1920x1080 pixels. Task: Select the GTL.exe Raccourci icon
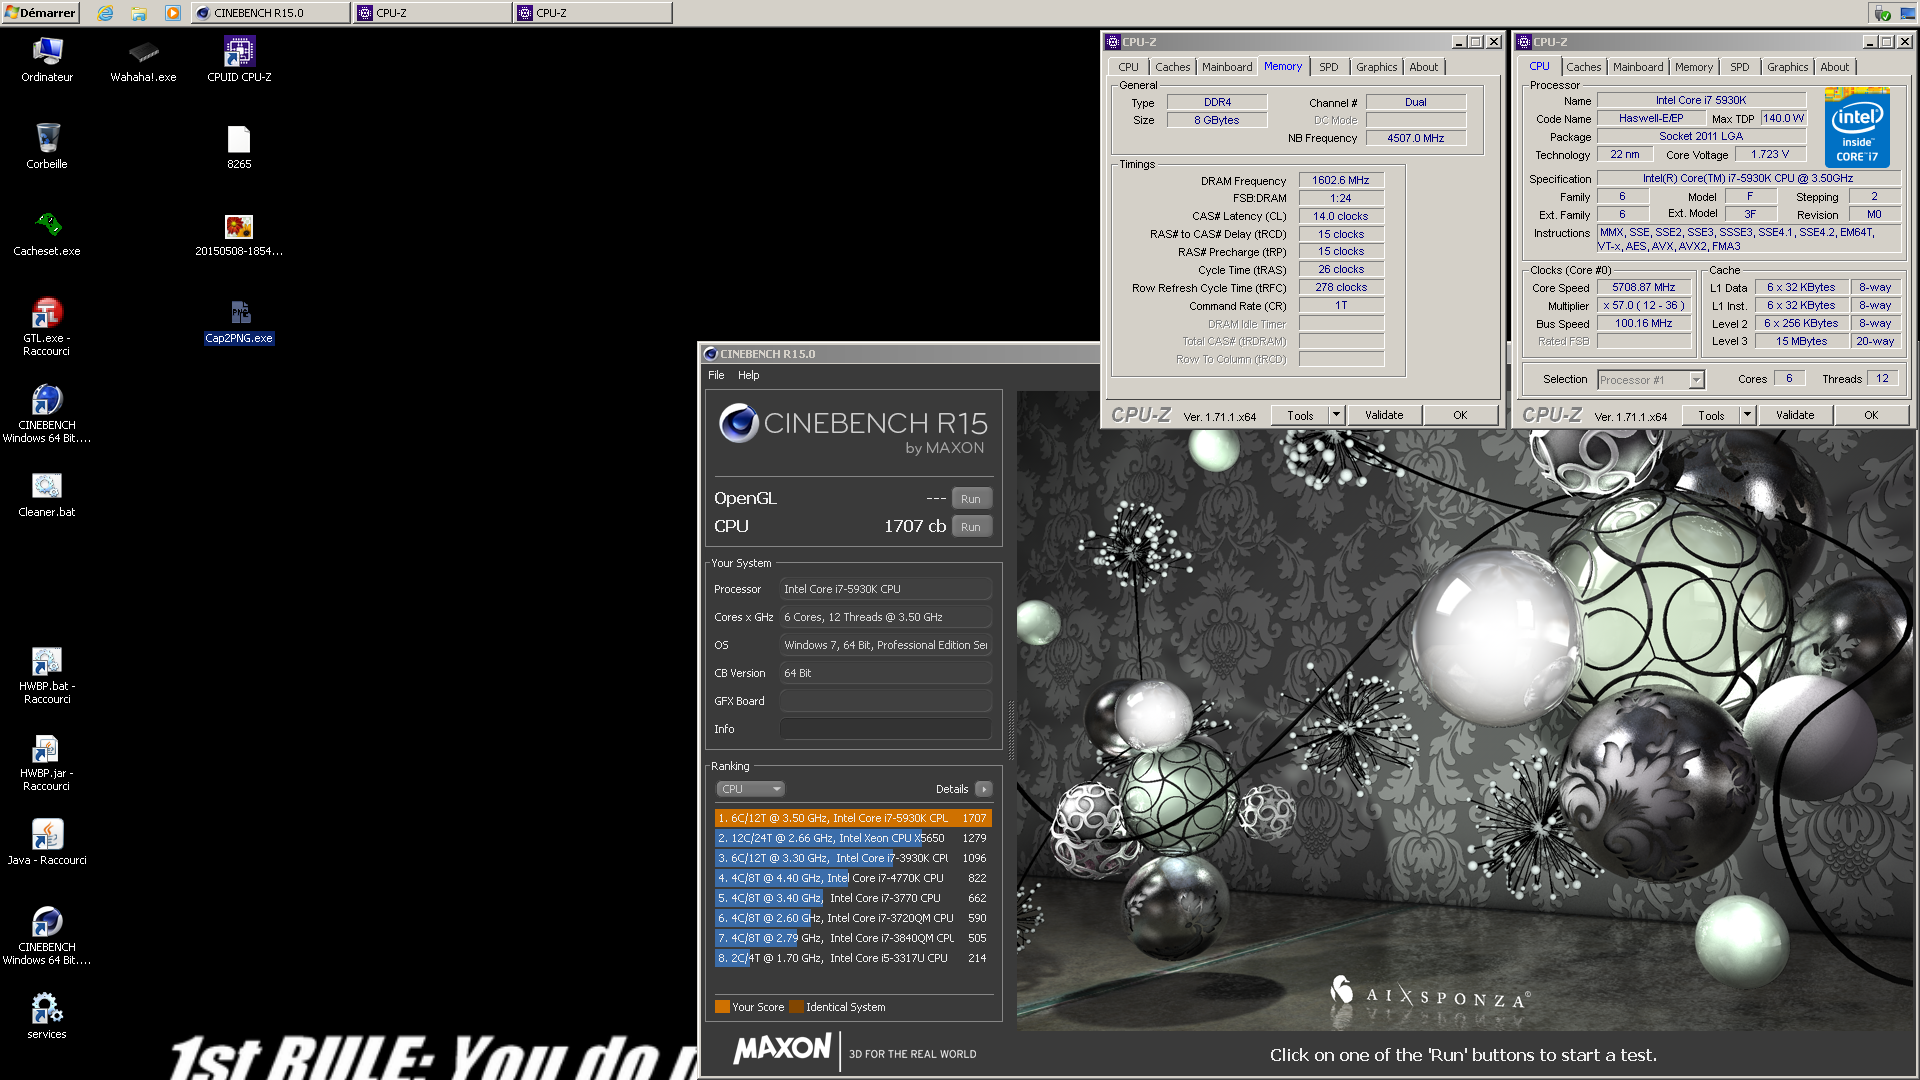47,326
